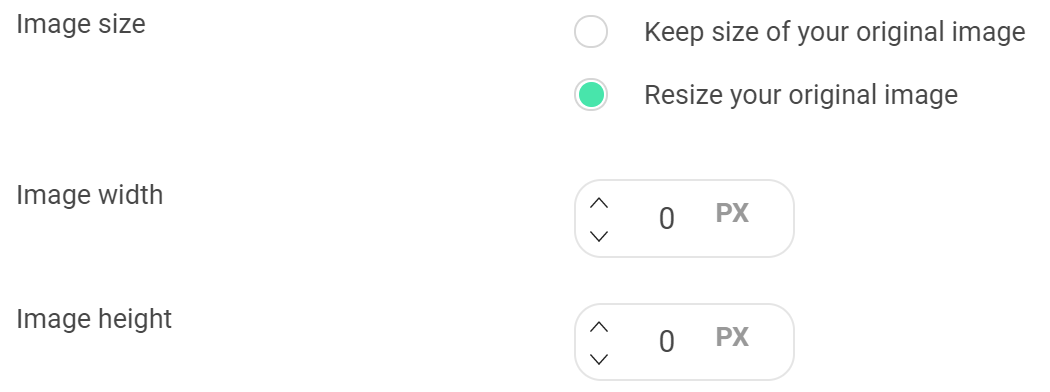Click the 0 value in height box
The height and width of the screenshot is (392, 1050).
[x=666, y=342]
